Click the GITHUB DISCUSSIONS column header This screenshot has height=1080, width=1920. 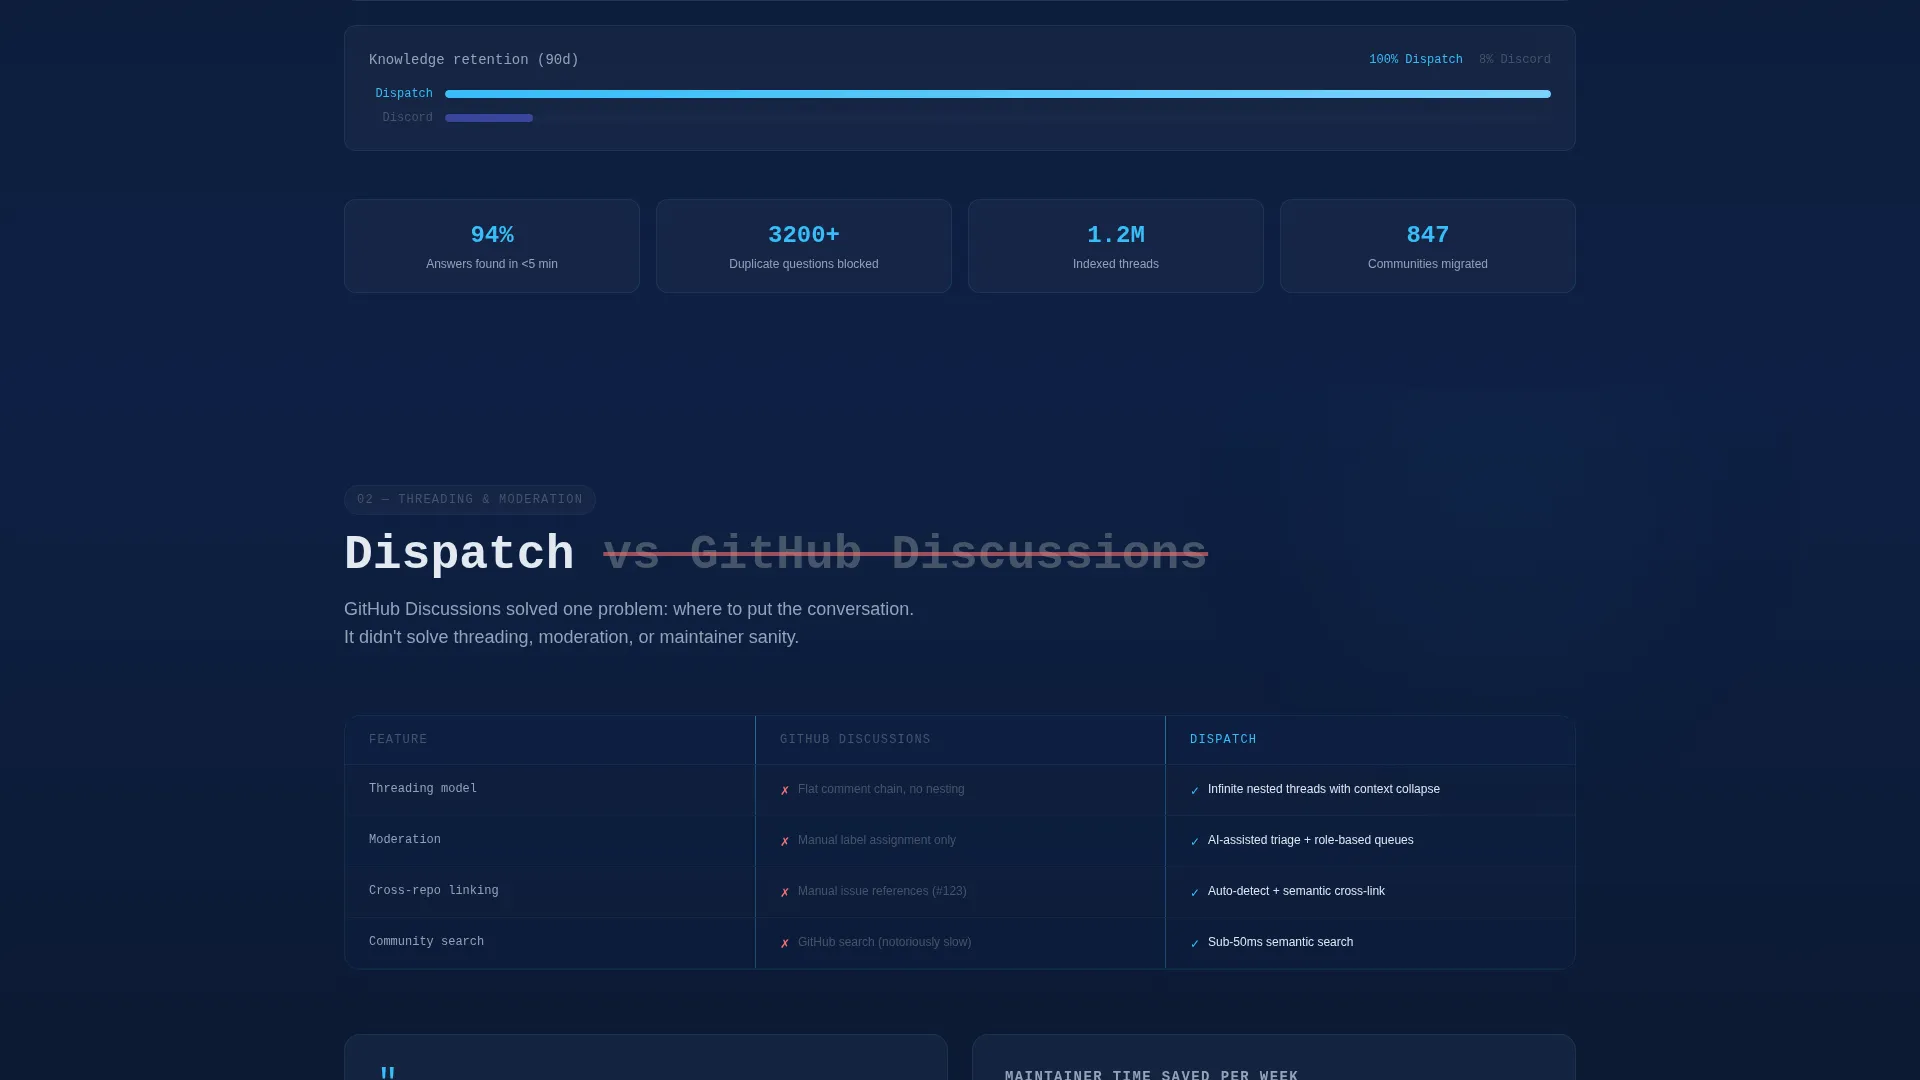click(855, 740)
